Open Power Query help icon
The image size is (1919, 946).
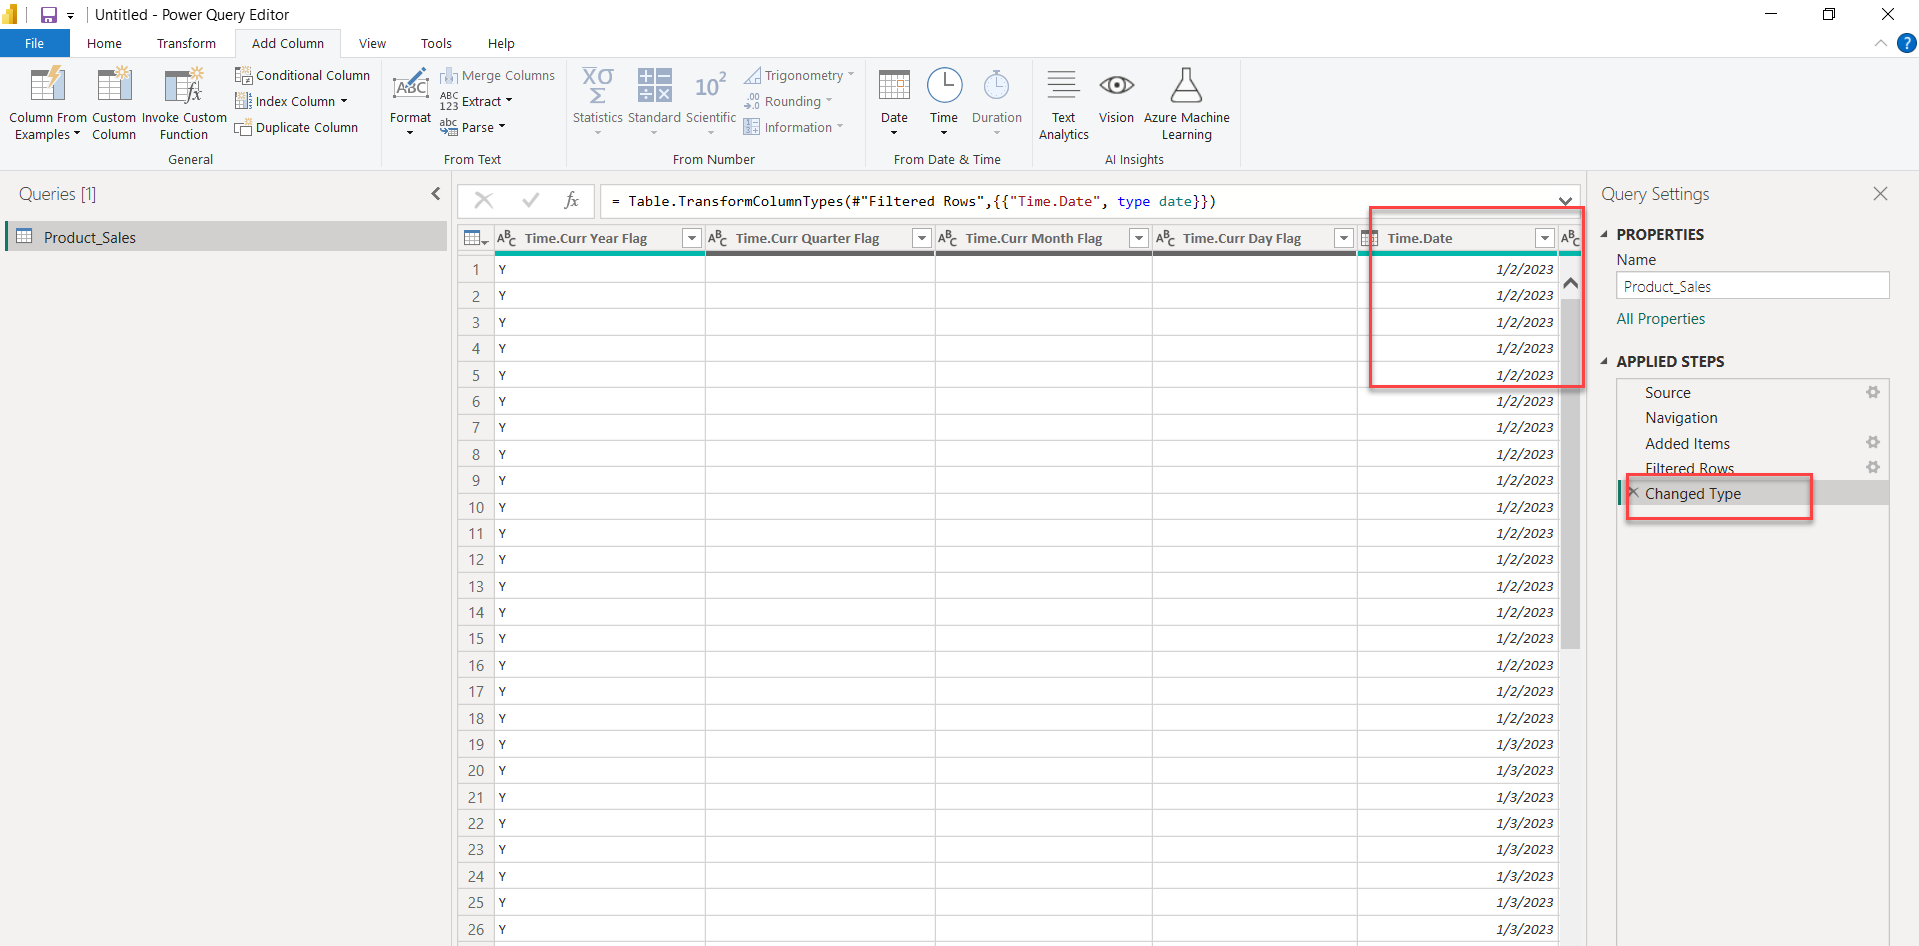[x=1907, y=43]
